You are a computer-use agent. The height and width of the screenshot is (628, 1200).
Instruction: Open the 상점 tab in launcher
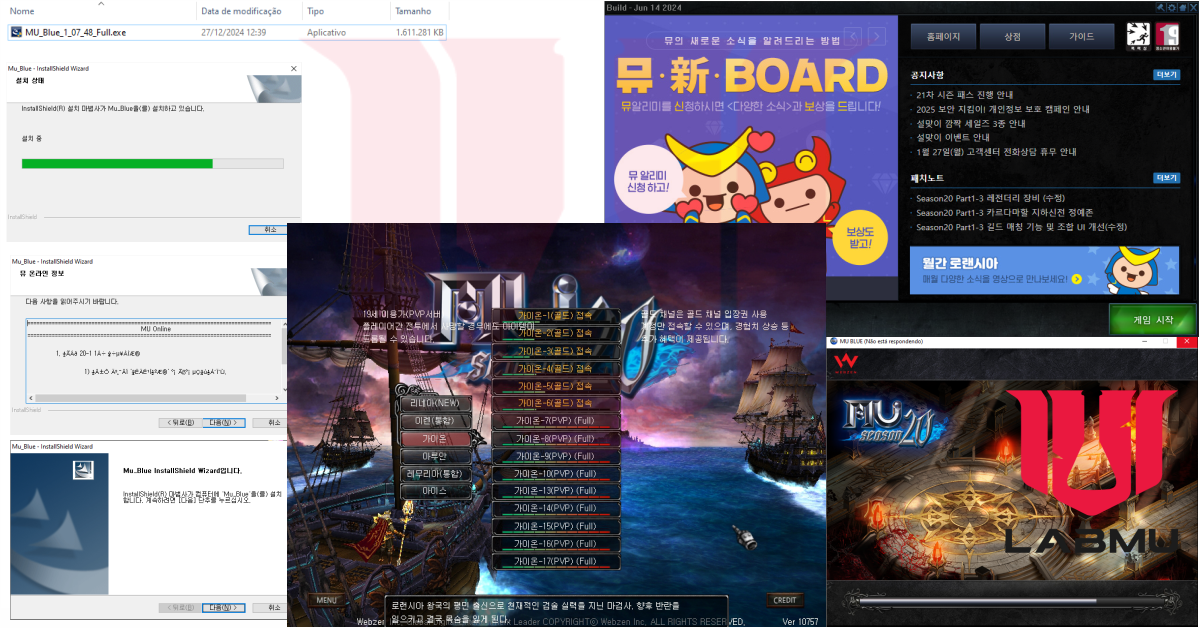pyautogui.click(x=1012, y=37)
